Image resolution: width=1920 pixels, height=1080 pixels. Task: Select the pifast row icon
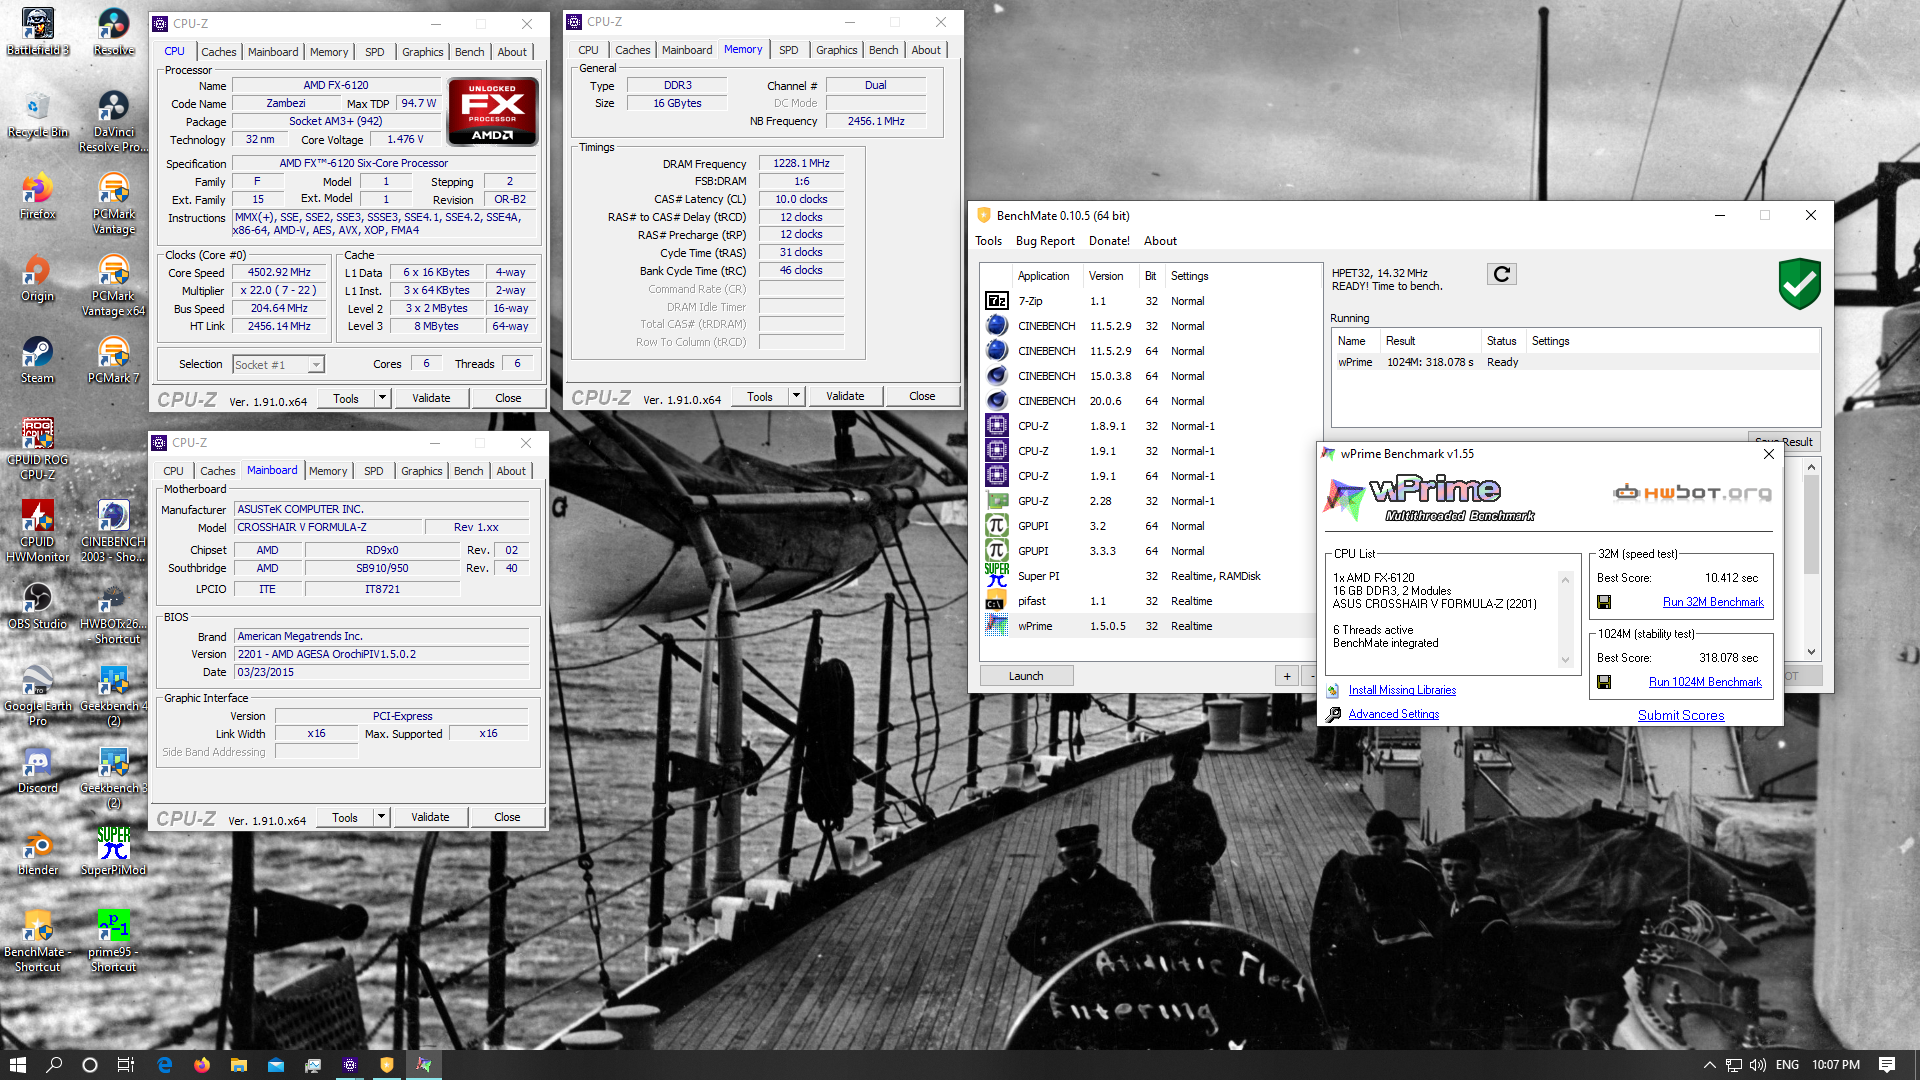[996, 601]
